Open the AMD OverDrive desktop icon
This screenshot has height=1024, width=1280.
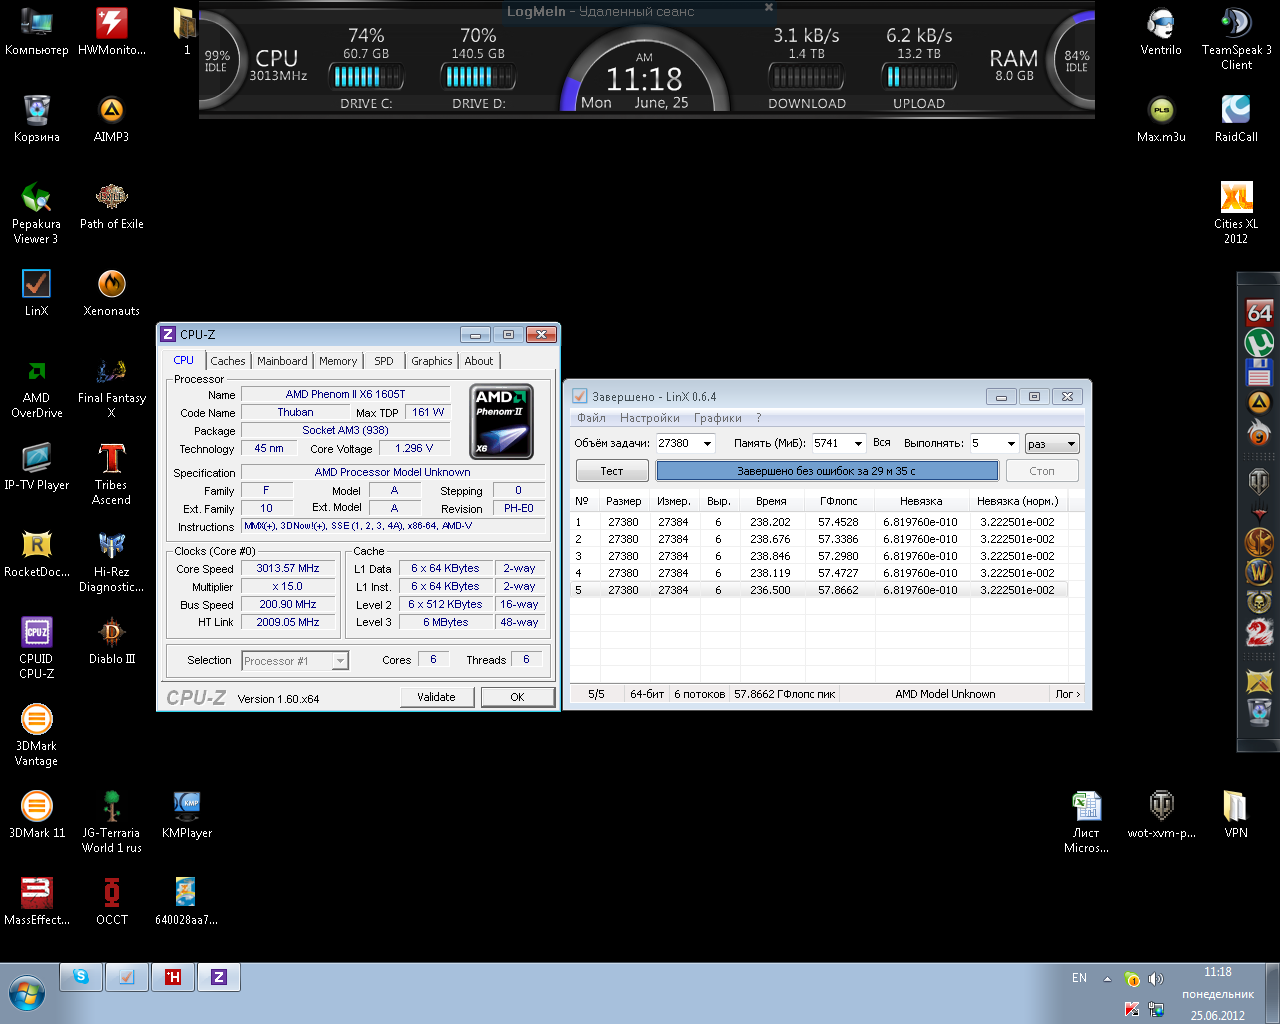point(36,386)
